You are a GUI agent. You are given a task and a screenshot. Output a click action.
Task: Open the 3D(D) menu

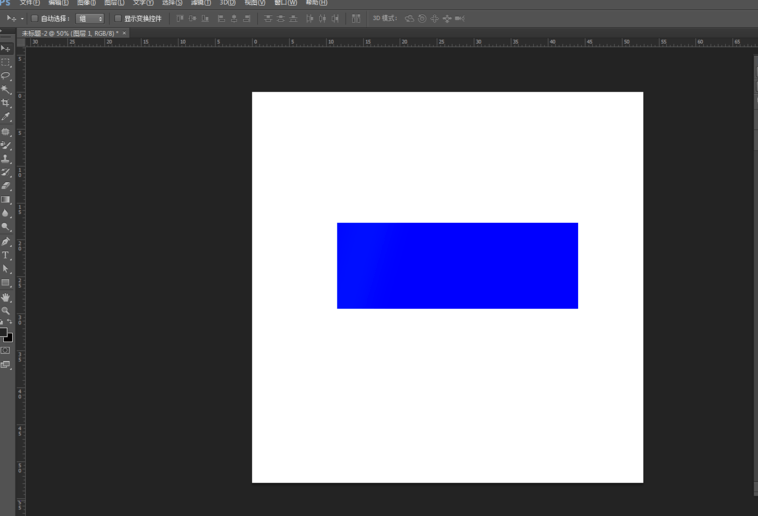[228, 2]
